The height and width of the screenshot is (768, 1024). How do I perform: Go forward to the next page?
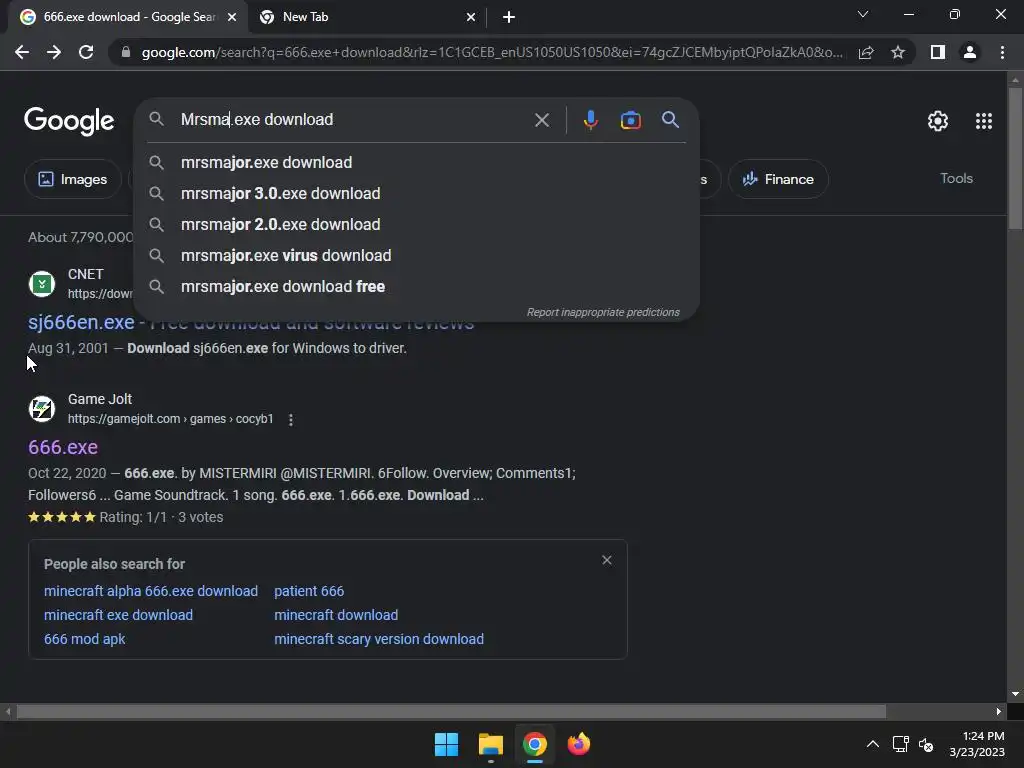coord(54,52)
